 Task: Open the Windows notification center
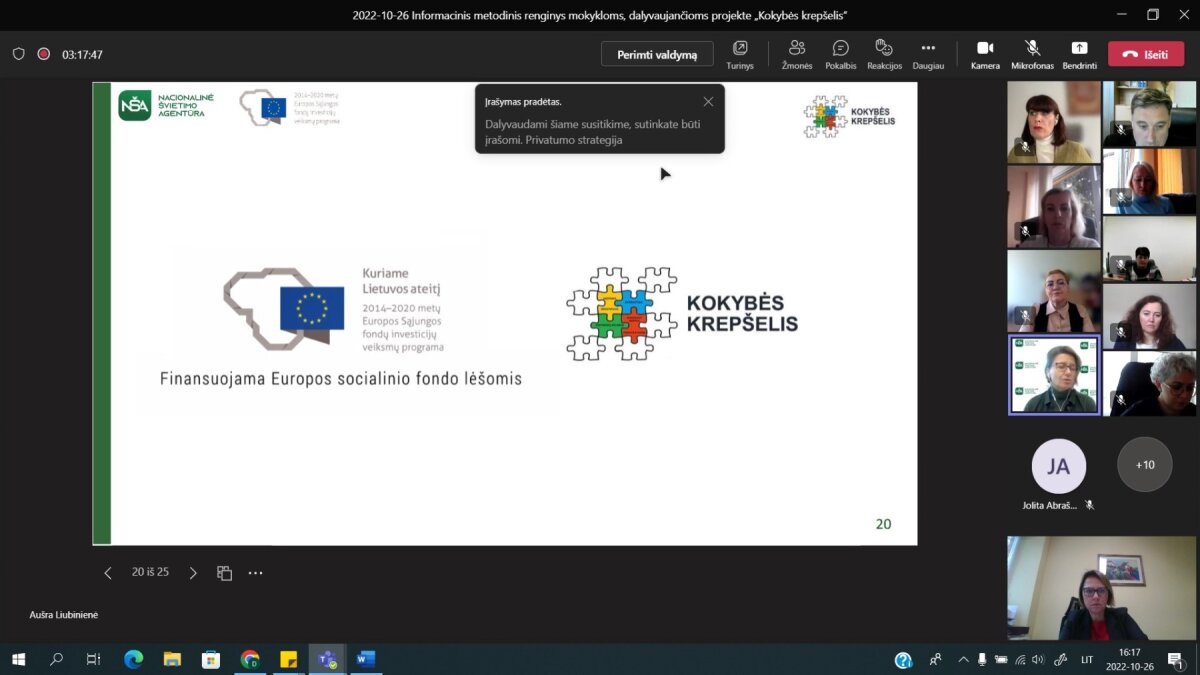(x=1176, y=660)
